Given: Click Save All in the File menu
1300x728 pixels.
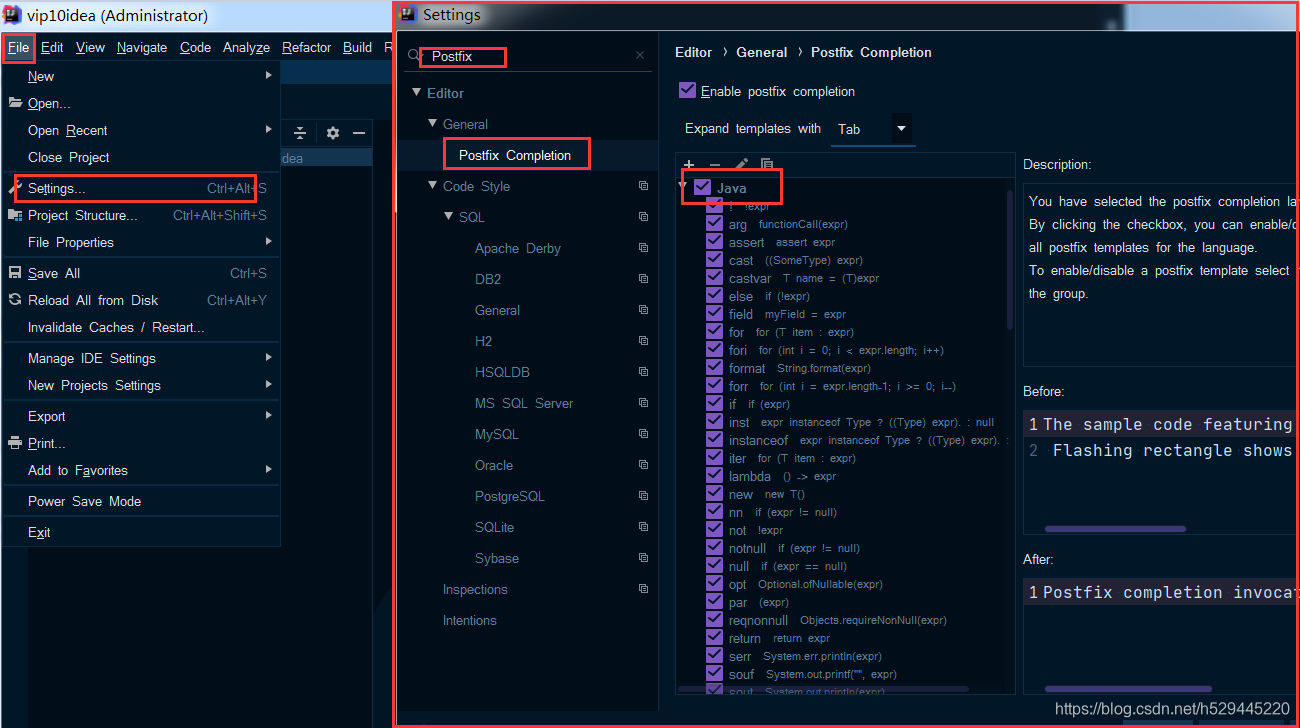Looking at the screenshot, I should (x=140, y=273).
